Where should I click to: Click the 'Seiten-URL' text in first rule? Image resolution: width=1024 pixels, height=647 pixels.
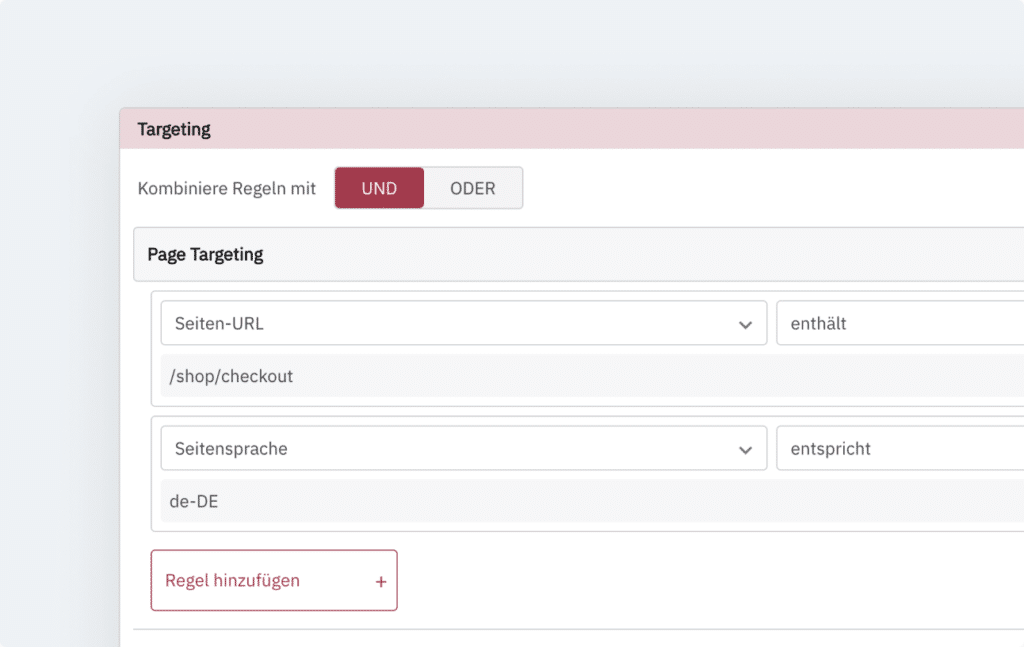[219, 324]
